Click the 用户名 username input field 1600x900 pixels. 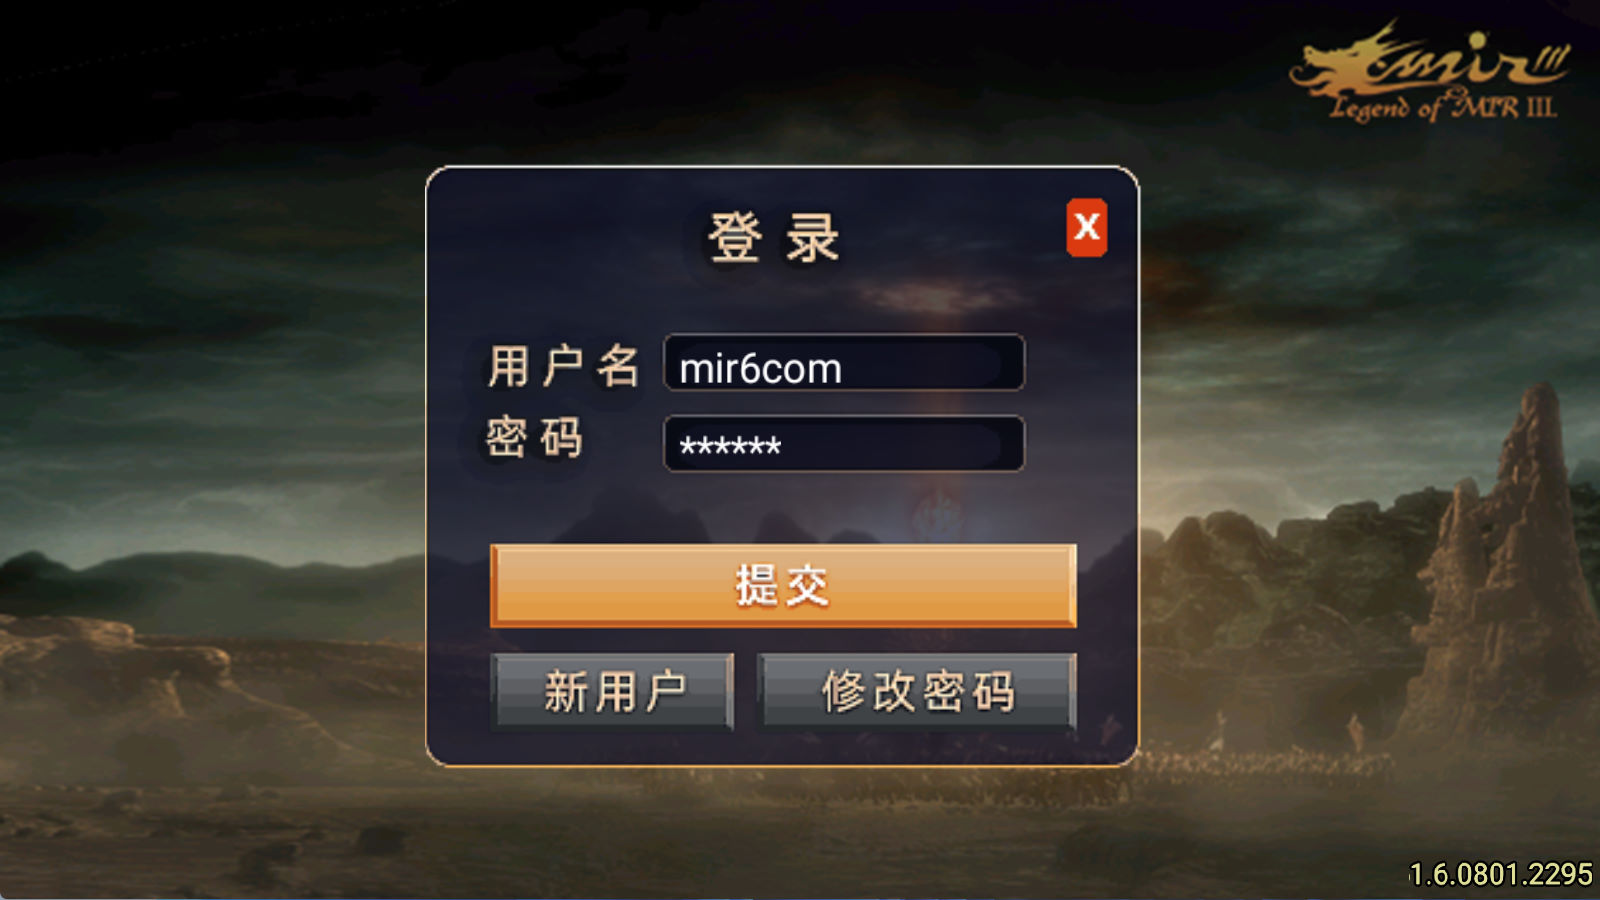tap(844, 362)
